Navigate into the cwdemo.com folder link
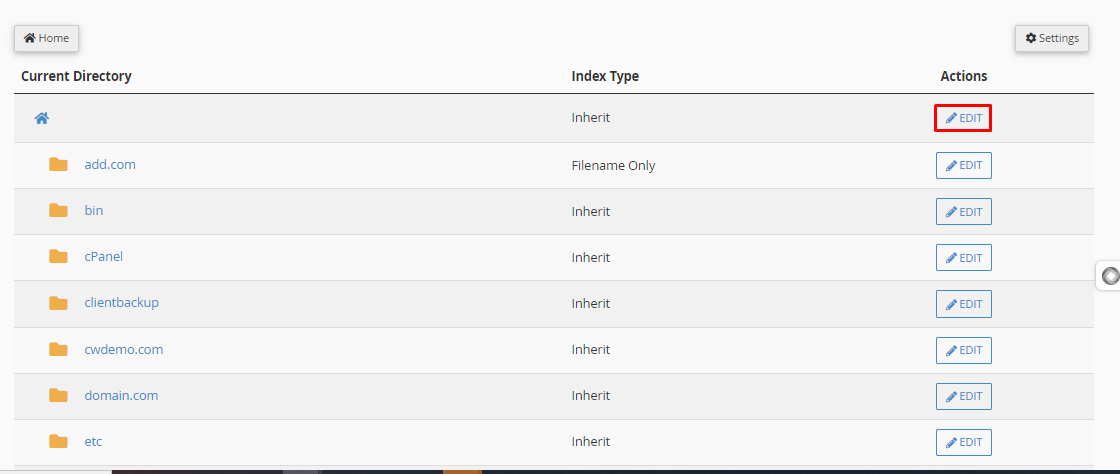This screenshot has width=1120, height=474. pos(124,350)
